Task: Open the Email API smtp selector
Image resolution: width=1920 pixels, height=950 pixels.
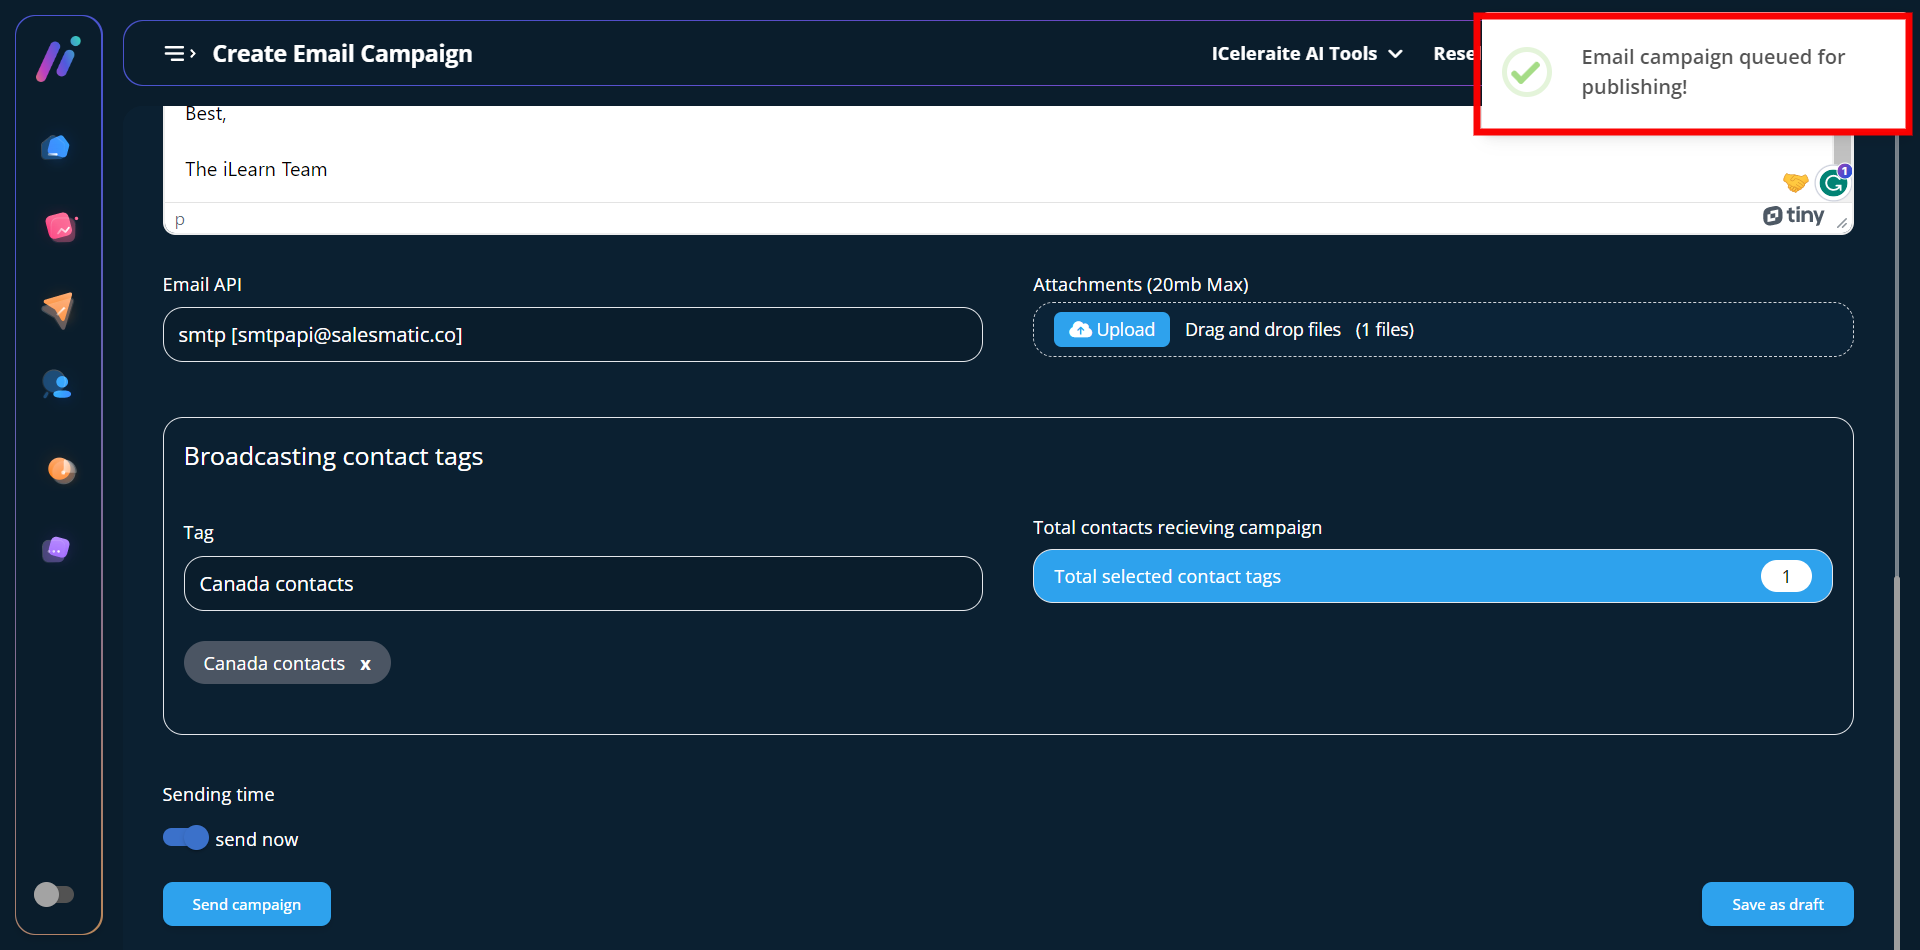Action: [572, 335]
